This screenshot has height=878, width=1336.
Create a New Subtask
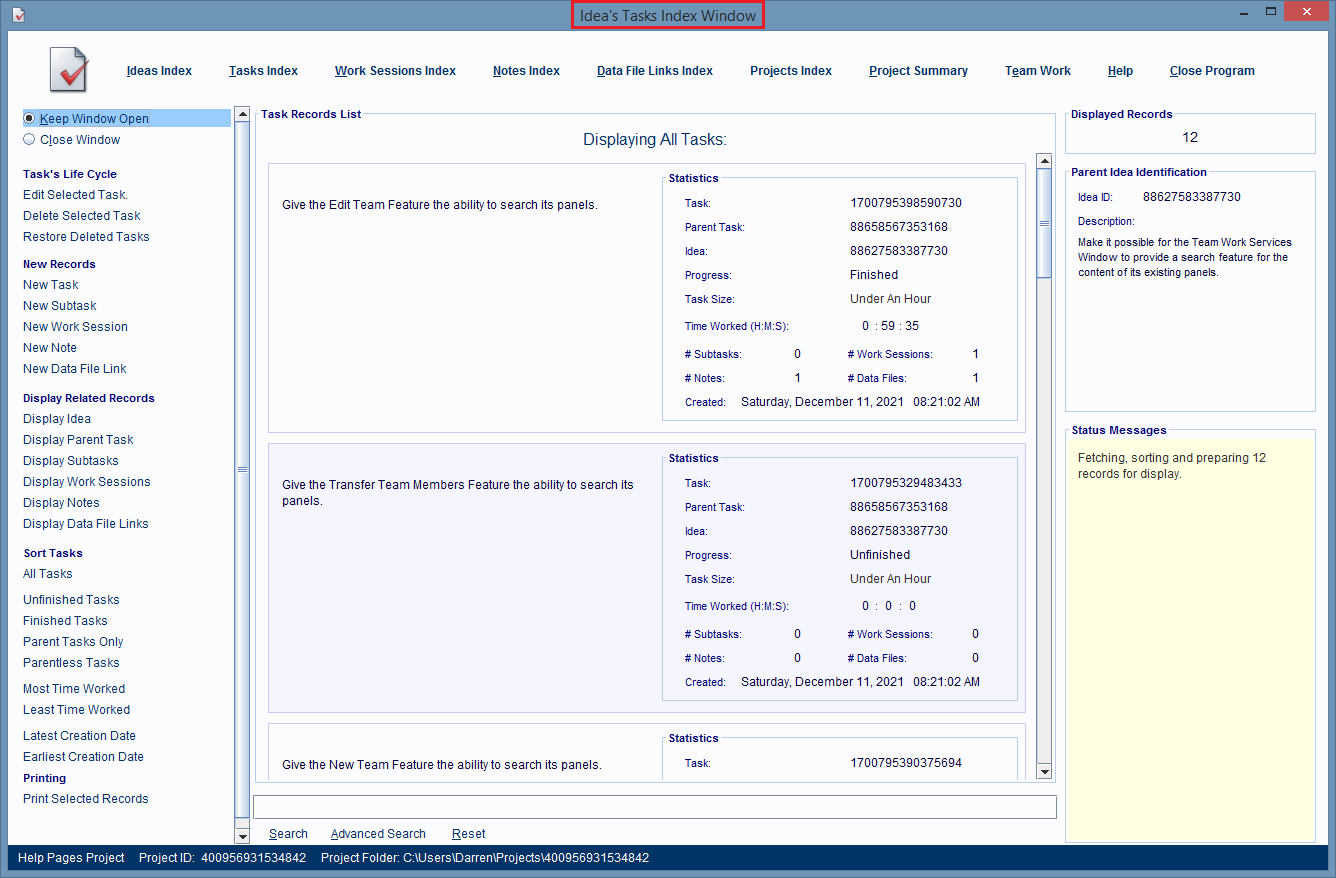click(60, 306)
